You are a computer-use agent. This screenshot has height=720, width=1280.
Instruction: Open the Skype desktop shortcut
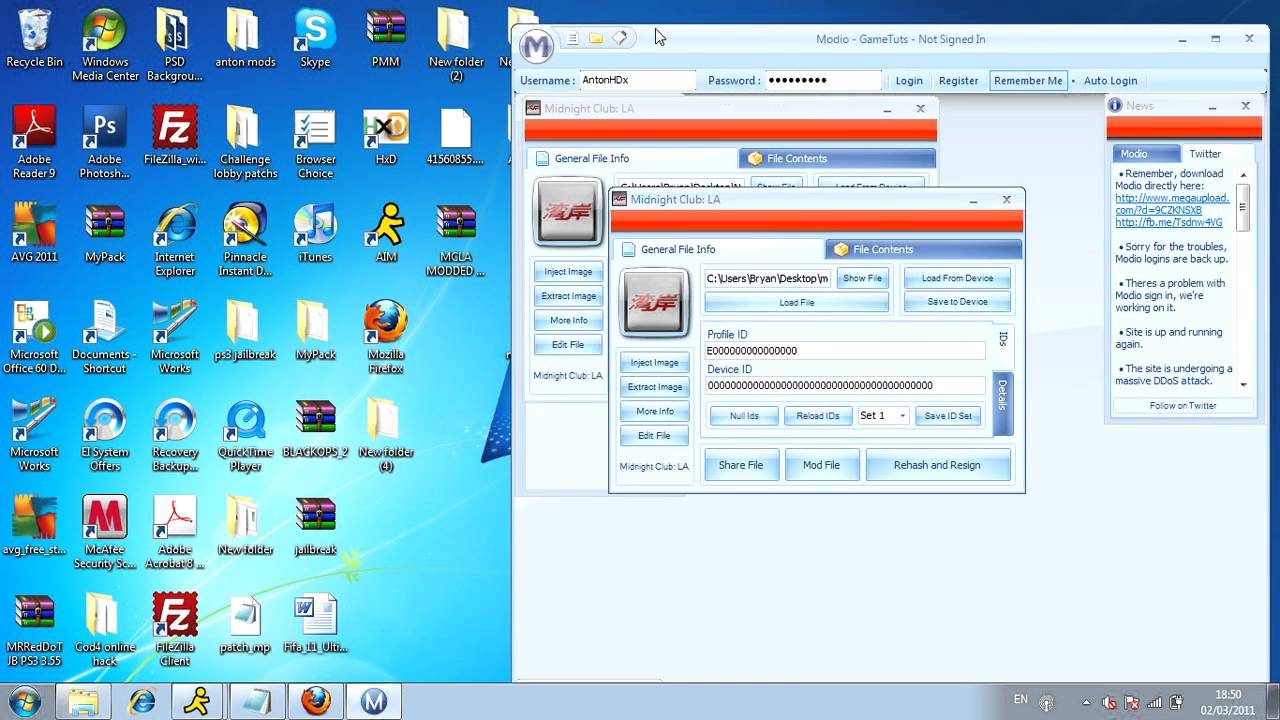click(x=315, y=38)
